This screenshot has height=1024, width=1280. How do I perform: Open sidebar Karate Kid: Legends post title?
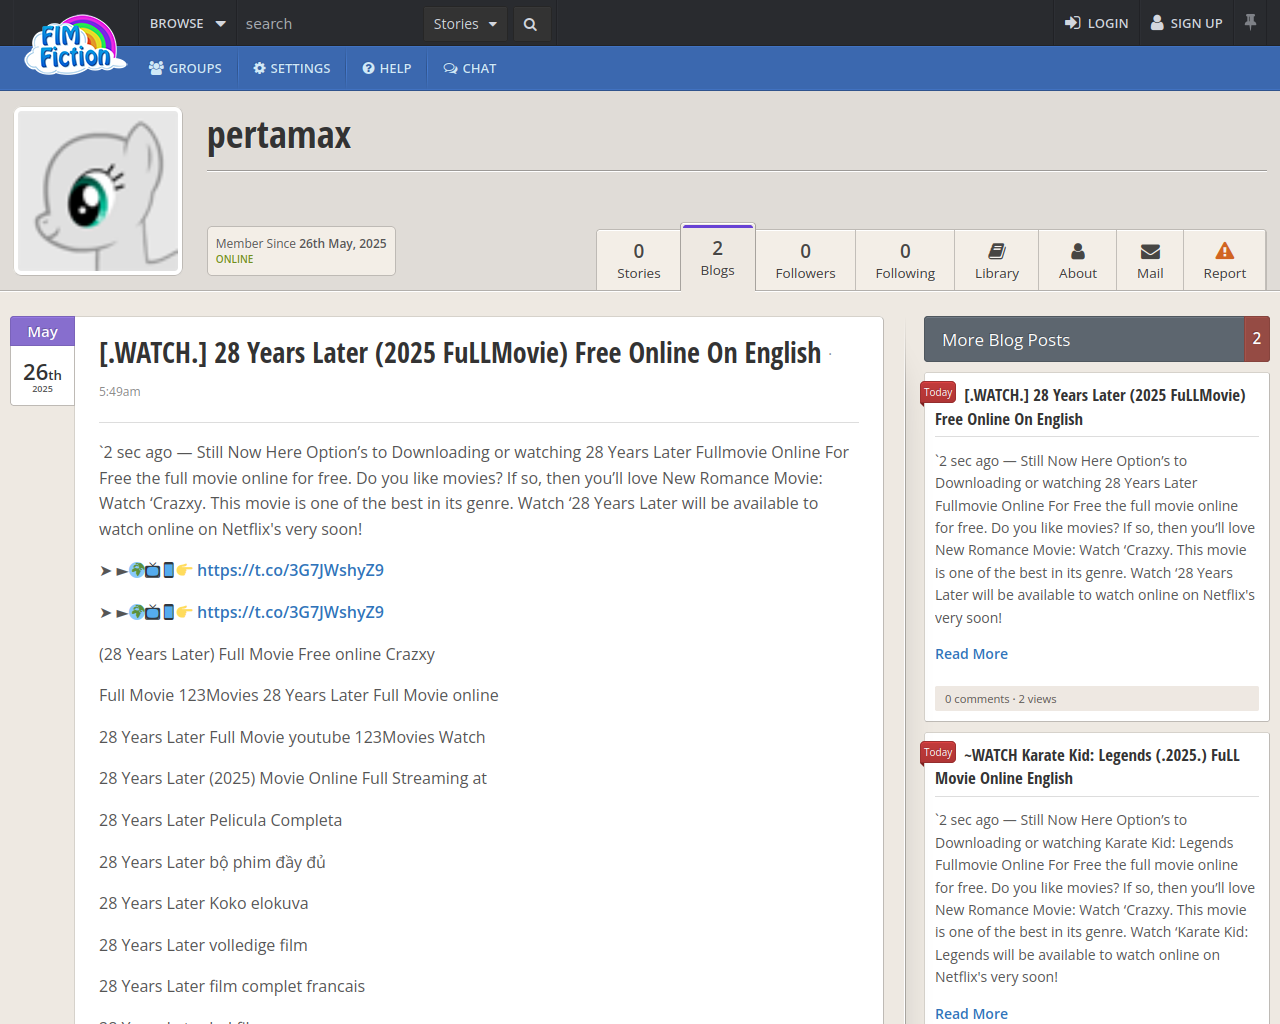tap(1087, 766)
